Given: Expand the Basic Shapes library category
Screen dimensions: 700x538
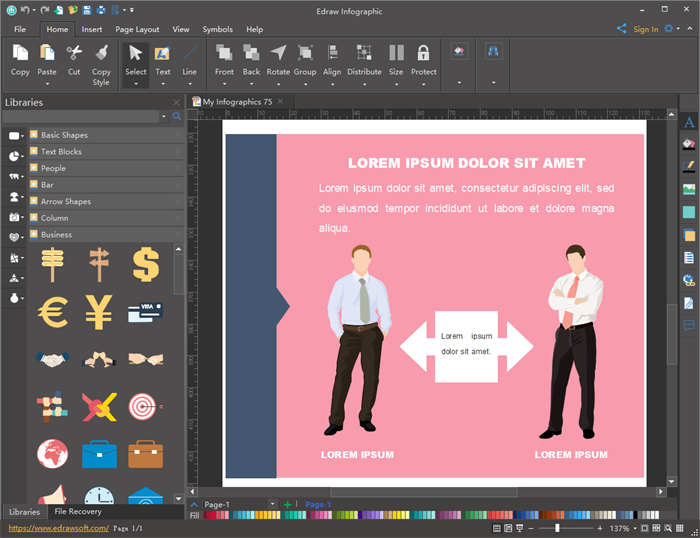Looking at the screenshot, I should coord(64,135).
